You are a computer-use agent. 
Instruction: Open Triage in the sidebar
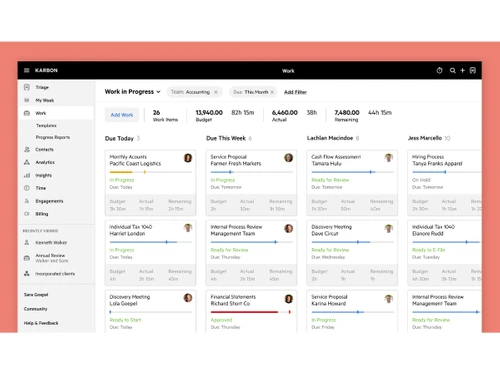click(x=42, y=87)
